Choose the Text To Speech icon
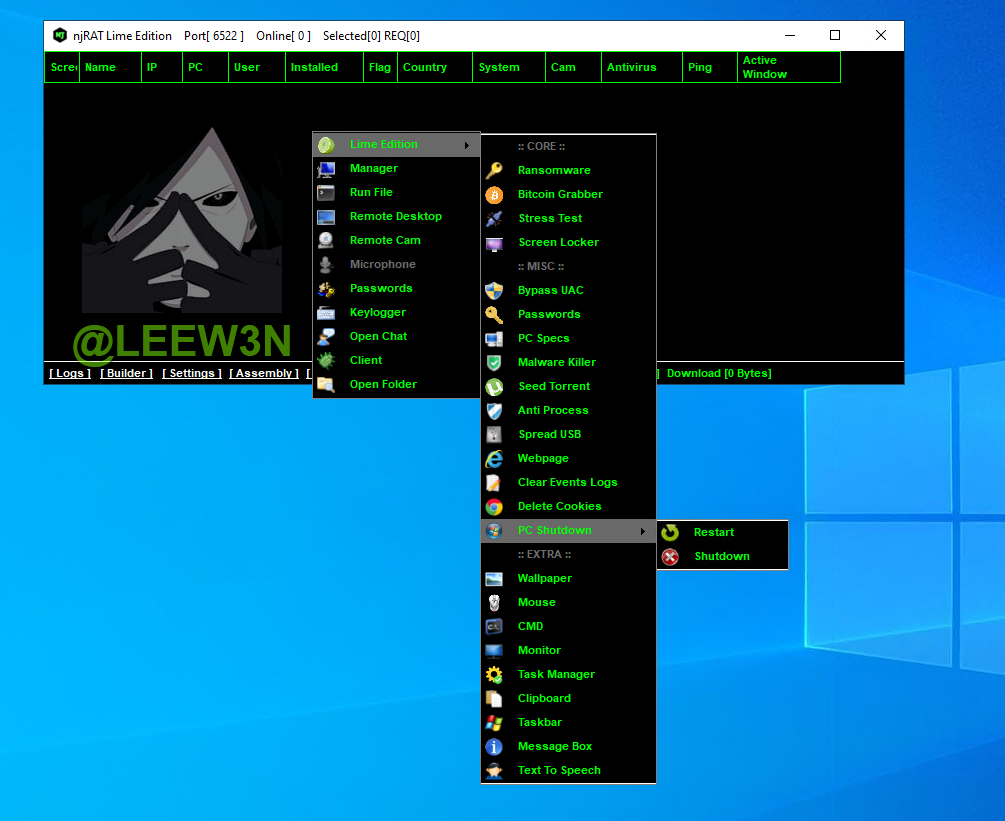The width and height of the screenshot is (1005, 821). [x=494, y=771]
